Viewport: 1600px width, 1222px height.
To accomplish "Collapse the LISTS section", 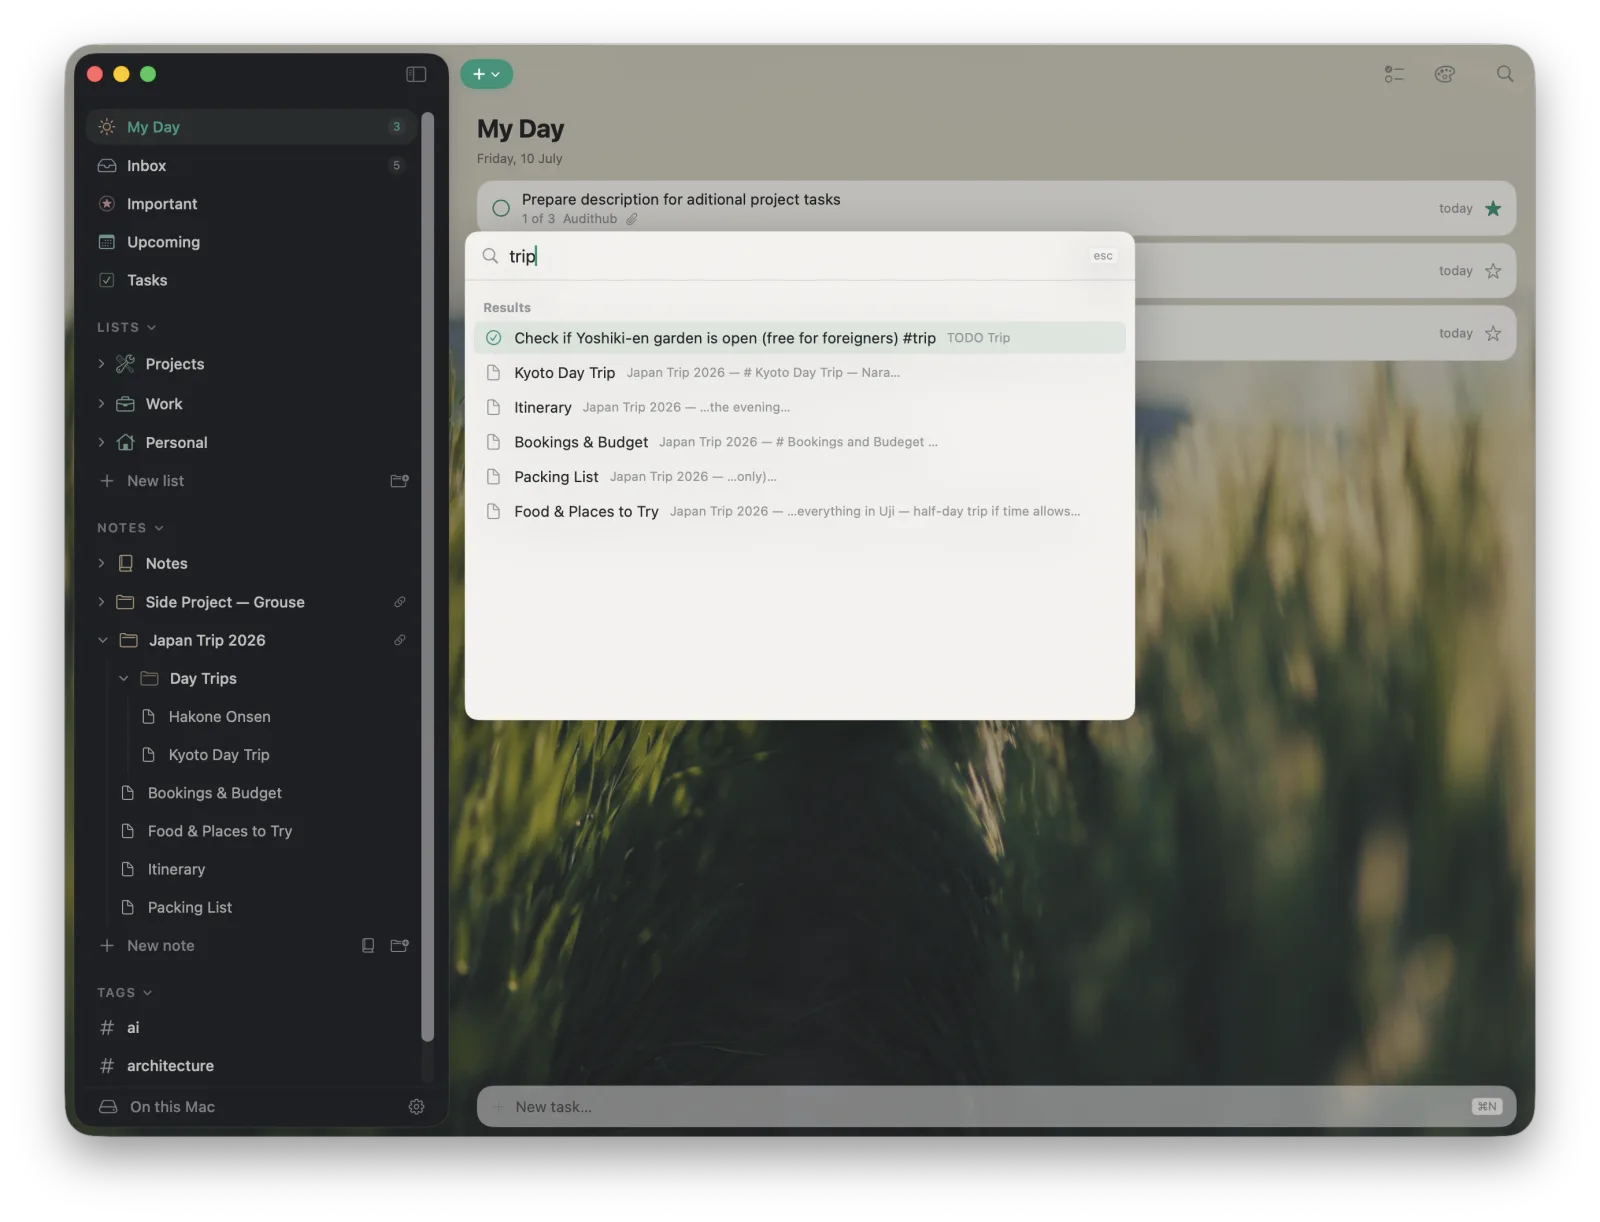I will click(x=126, y=328).
